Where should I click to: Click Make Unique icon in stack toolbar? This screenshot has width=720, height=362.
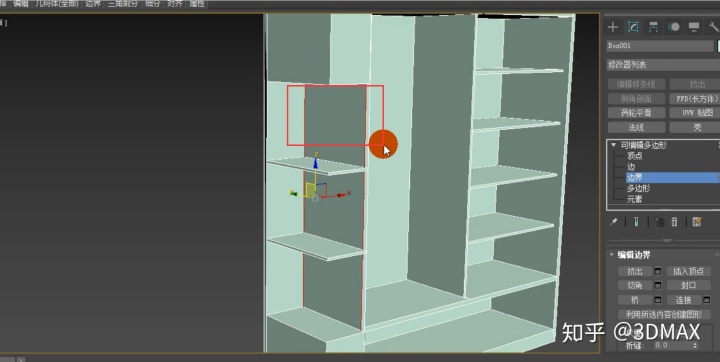[659, 222]
